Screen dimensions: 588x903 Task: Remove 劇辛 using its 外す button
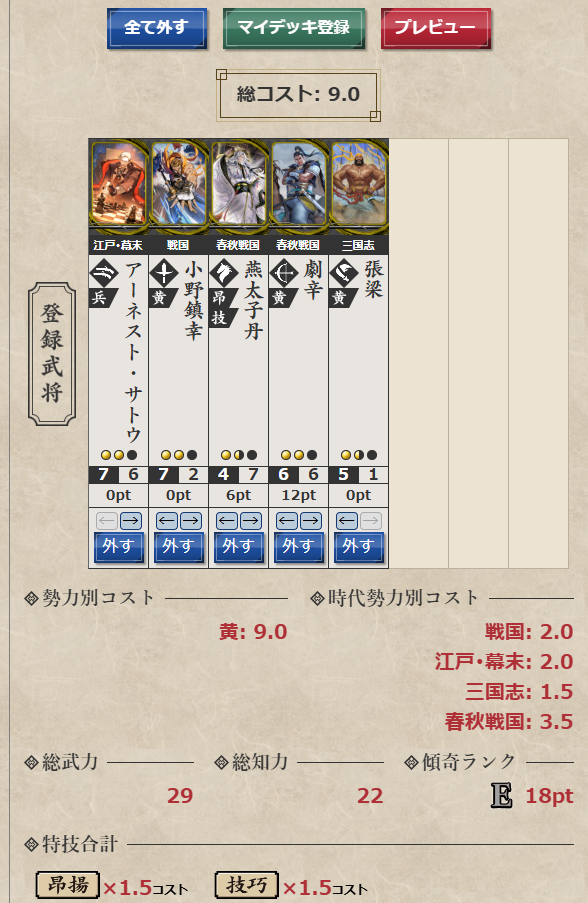point(298,547)
